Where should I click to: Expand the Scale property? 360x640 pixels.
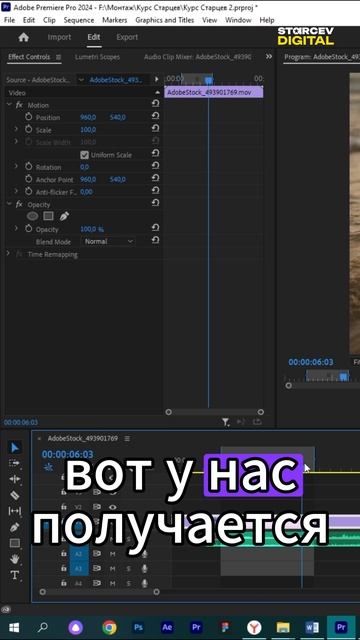coord(16,129)
